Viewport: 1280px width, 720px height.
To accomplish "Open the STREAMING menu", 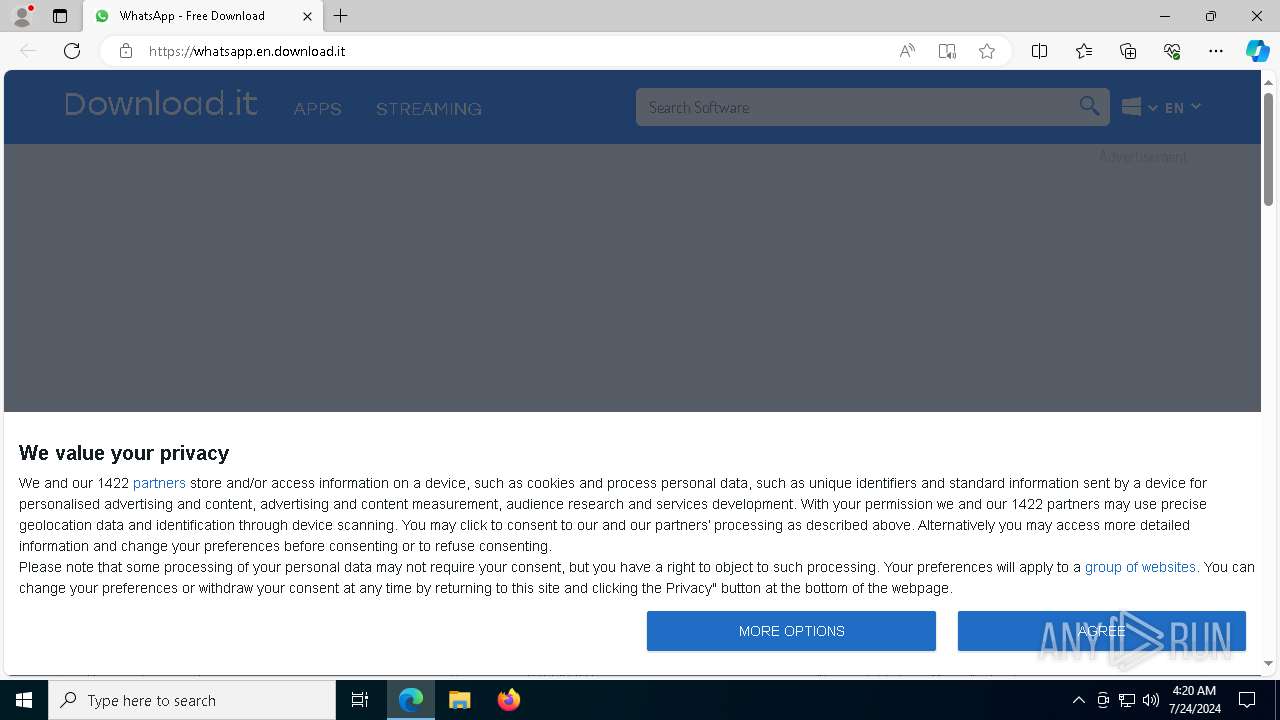I will coord(429,109).
